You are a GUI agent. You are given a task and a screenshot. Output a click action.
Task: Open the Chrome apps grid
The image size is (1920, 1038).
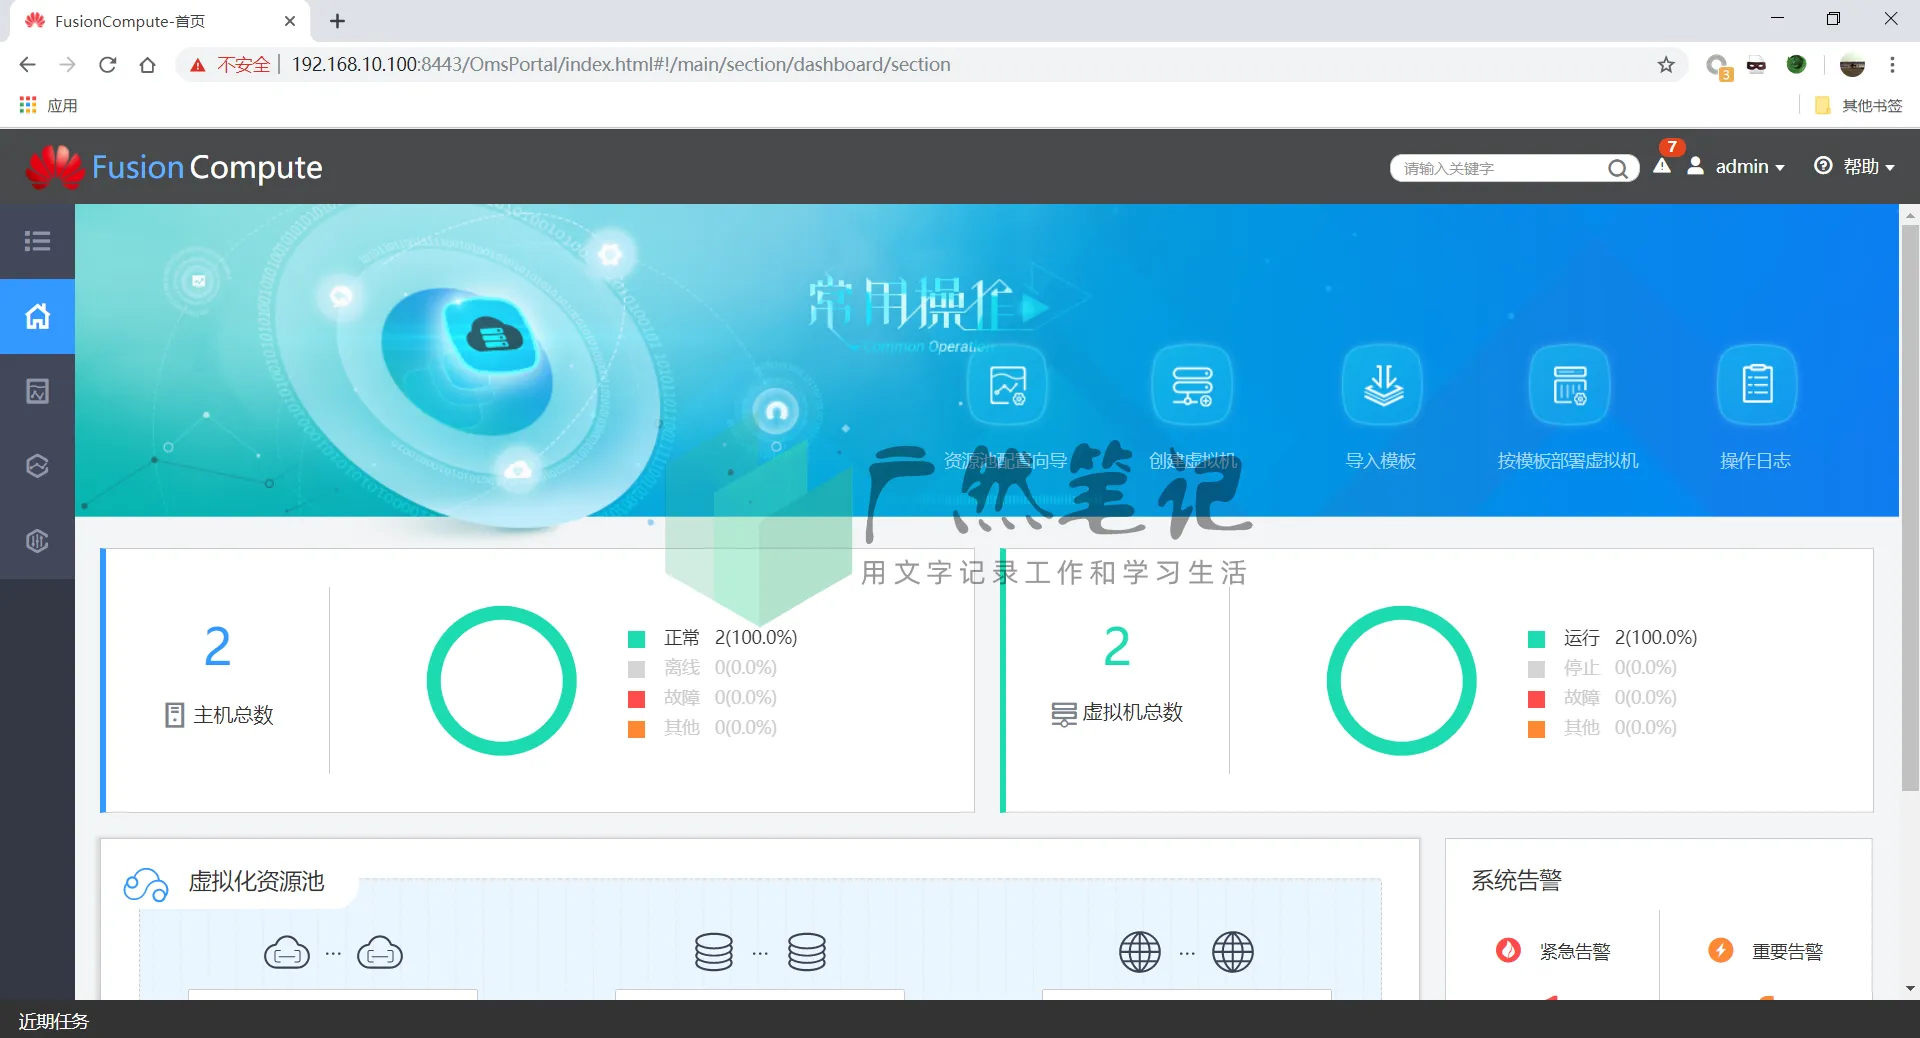pos(28,105)
